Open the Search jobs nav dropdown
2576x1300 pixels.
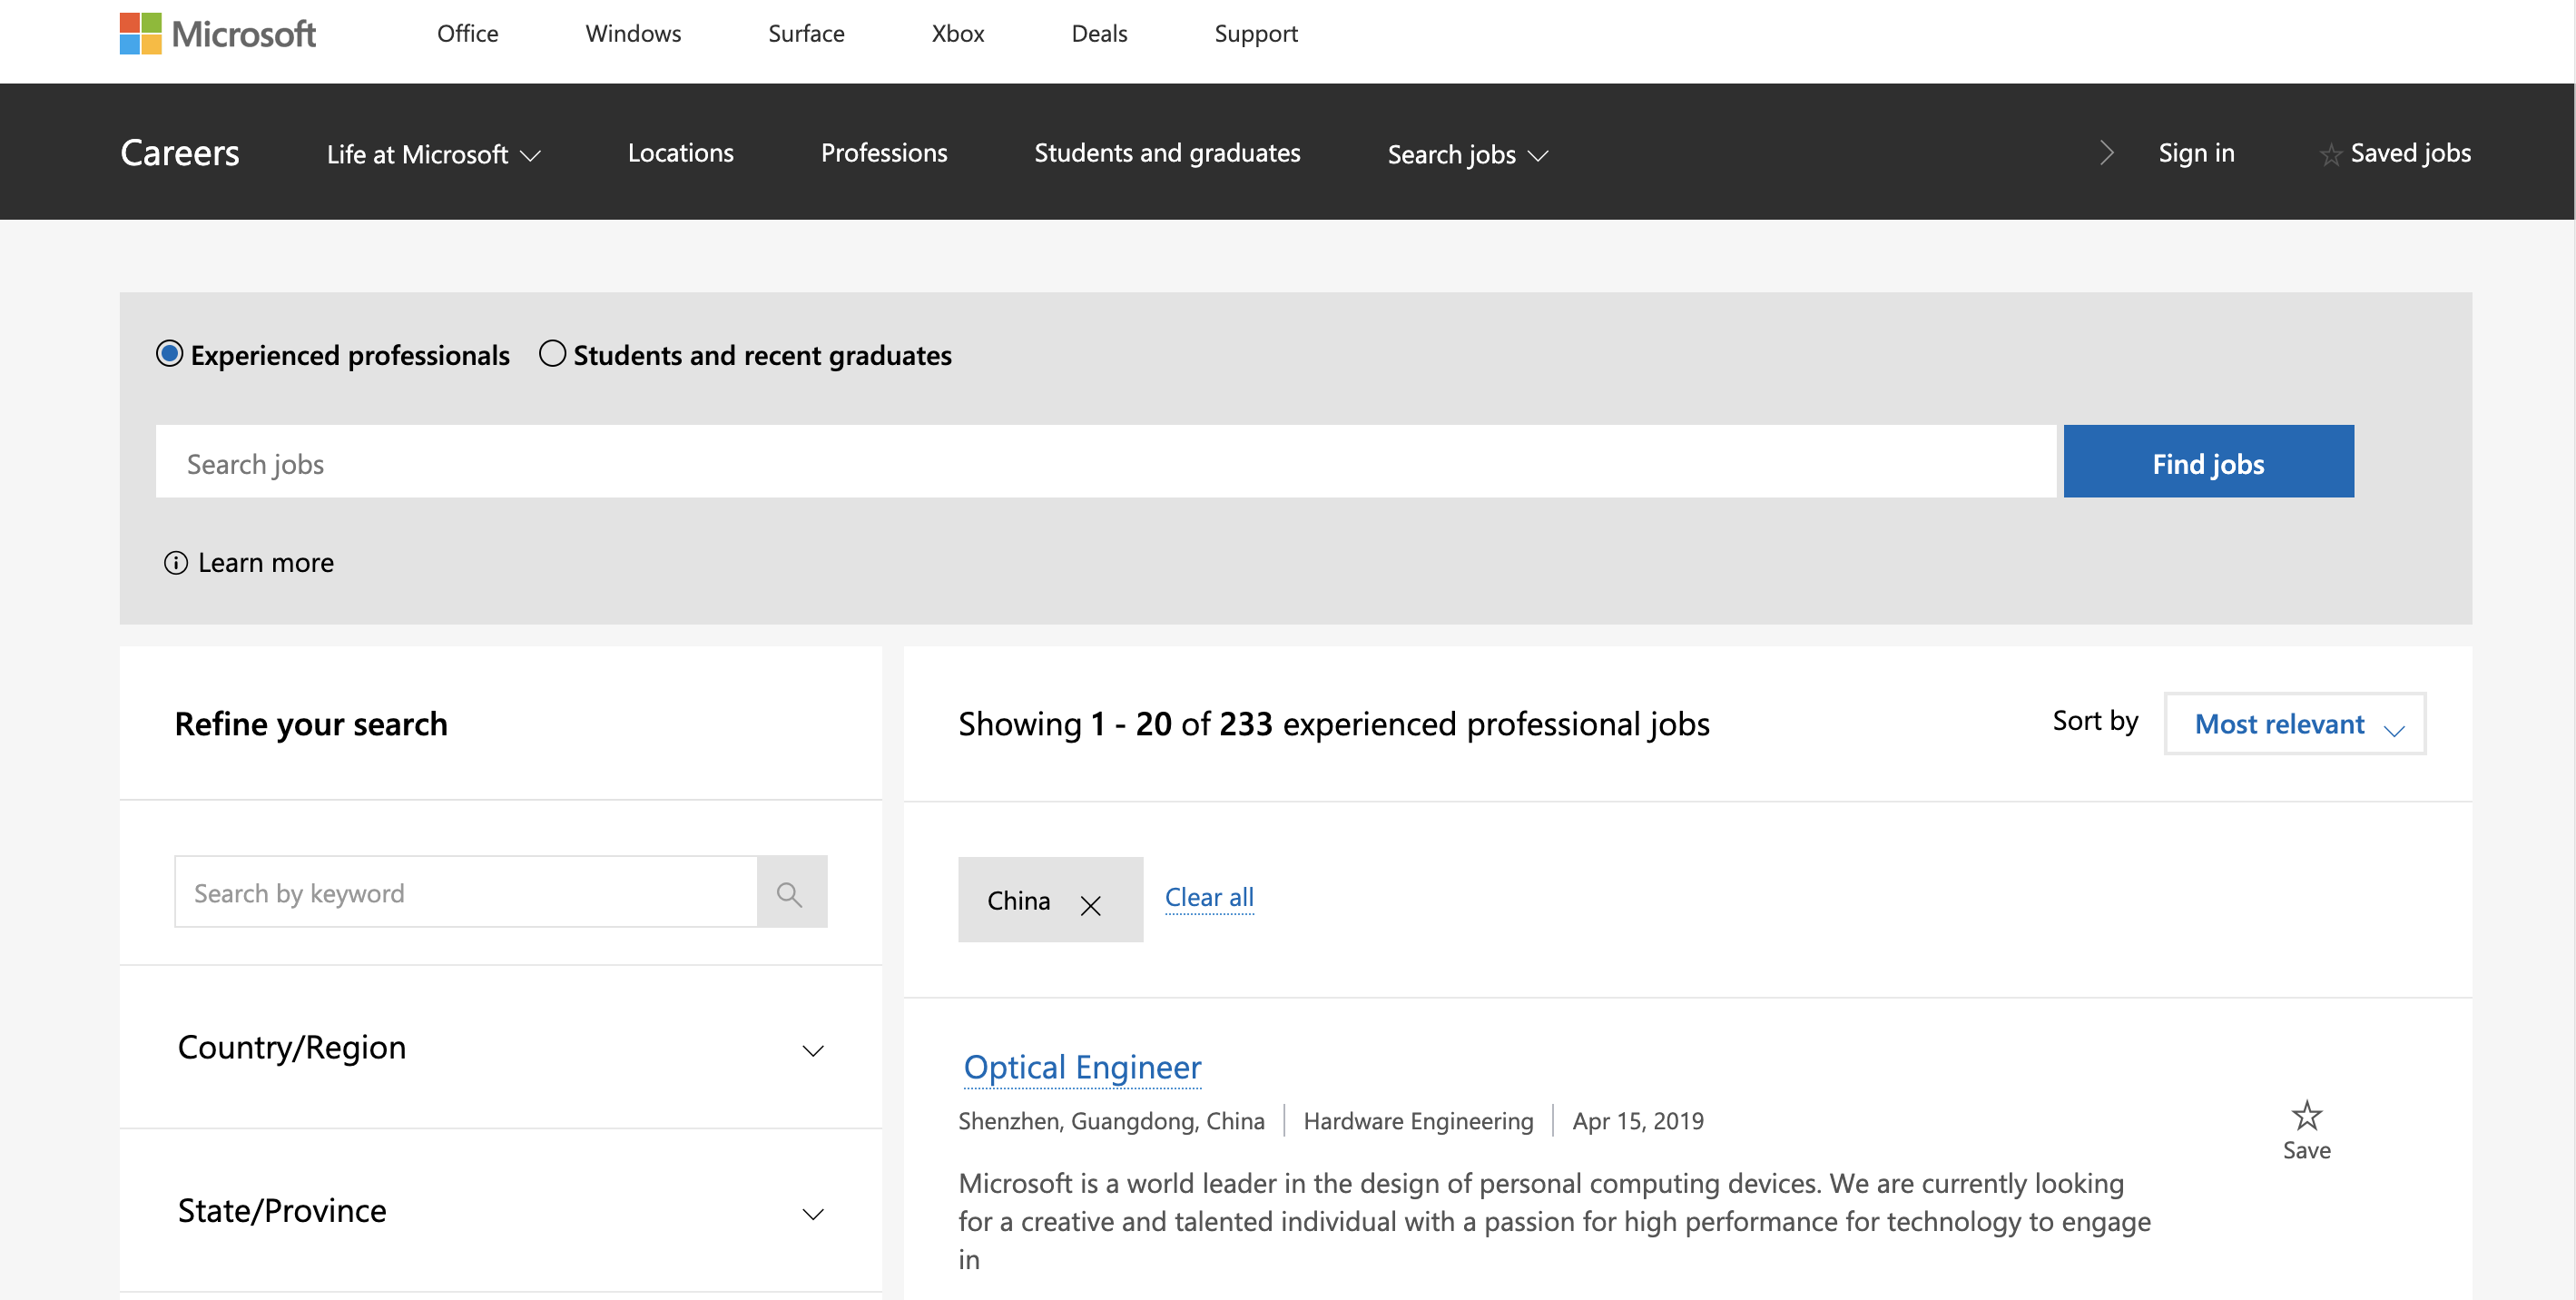(1467, 155)
